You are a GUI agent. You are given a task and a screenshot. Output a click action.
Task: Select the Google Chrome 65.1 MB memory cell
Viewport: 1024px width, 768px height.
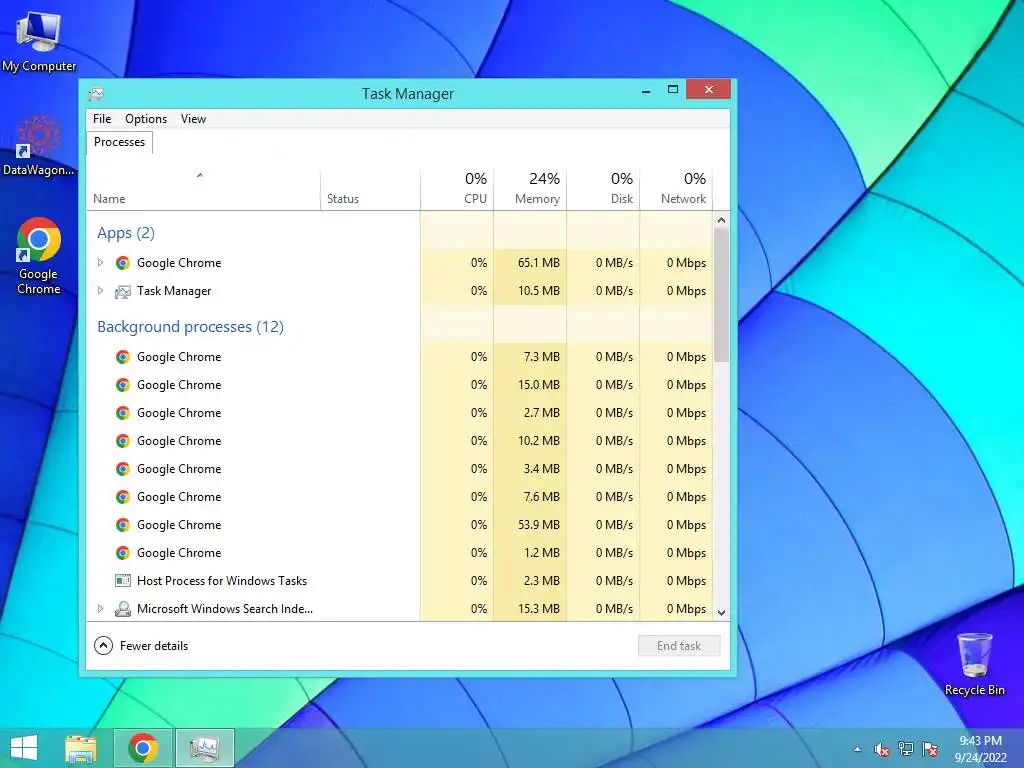pos(530,263)
